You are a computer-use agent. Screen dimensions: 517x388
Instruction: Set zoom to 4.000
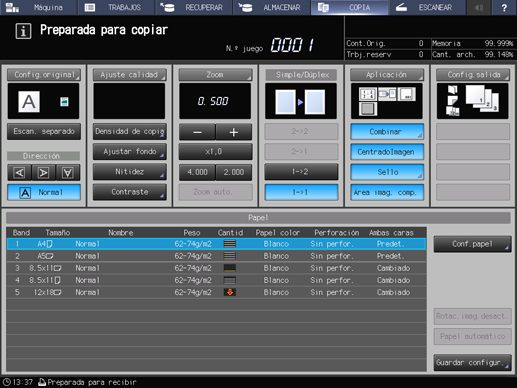197,172
